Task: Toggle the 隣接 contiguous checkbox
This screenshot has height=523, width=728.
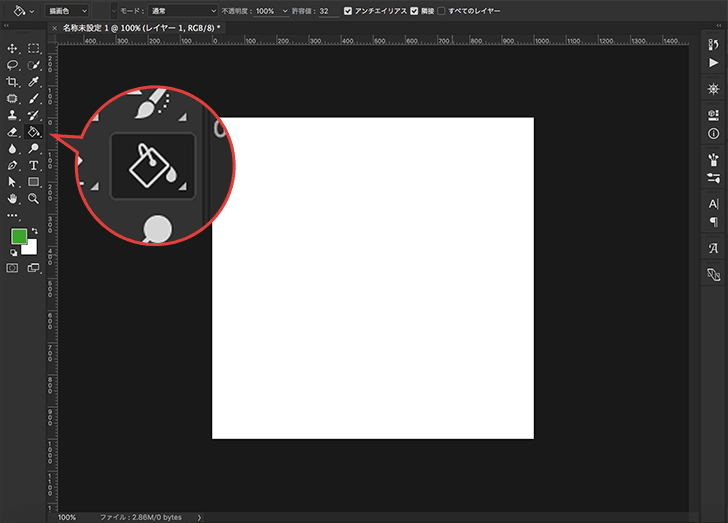Action: click(414, 11)
